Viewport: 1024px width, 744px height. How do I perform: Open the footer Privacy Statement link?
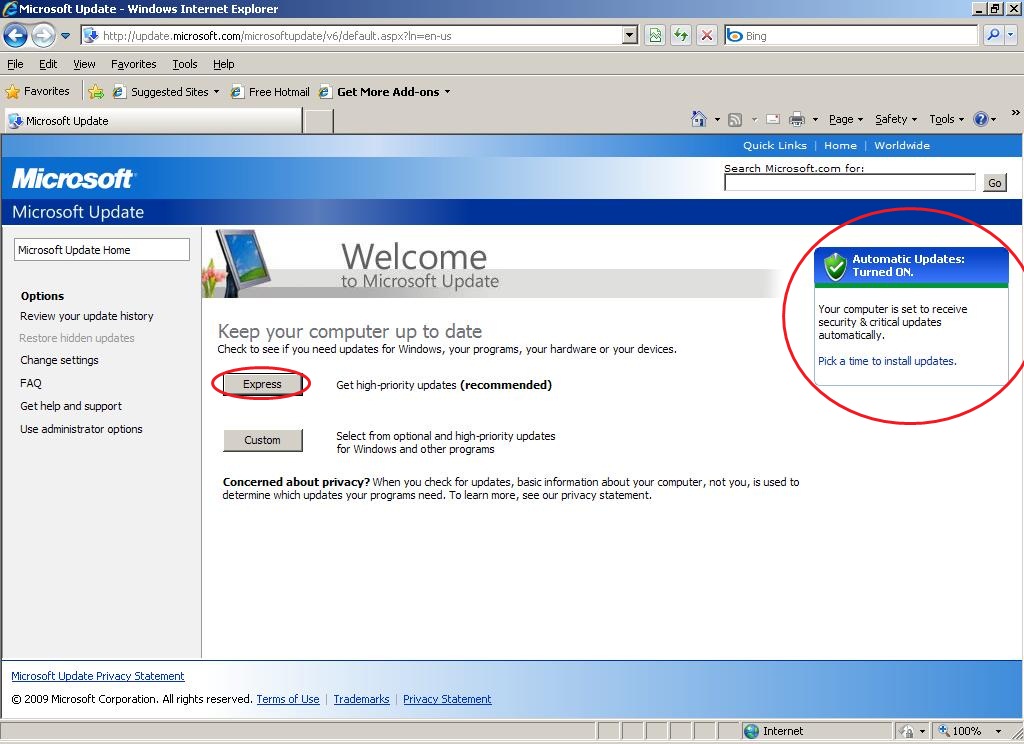pos(447,699)
